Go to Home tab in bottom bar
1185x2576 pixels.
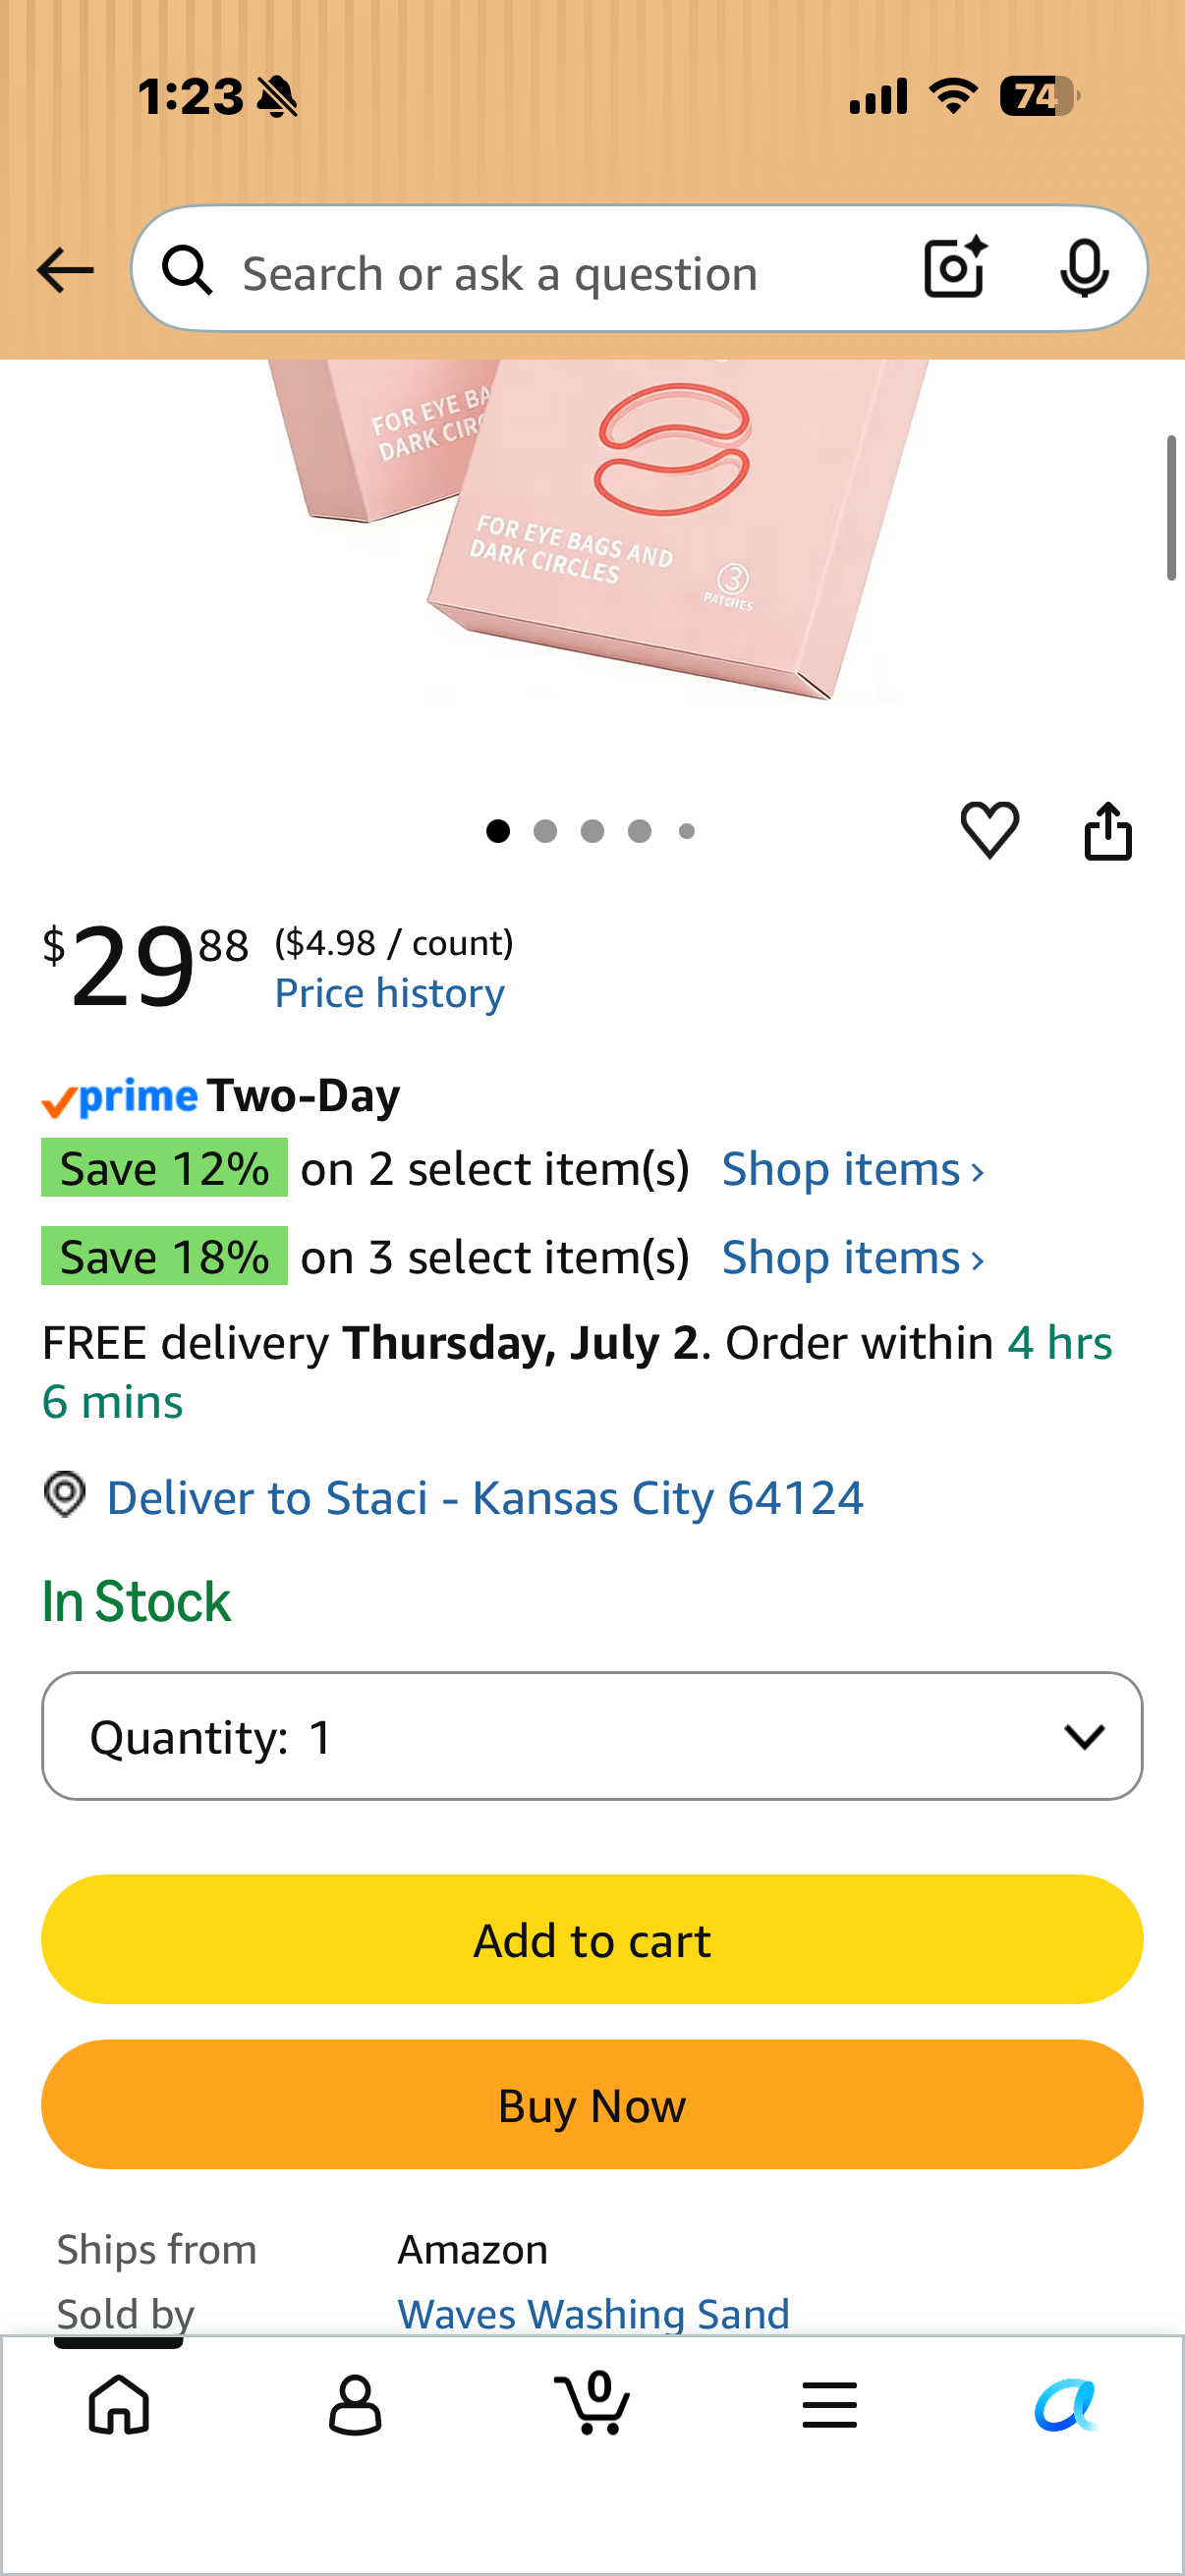pyautogui.click(x=119, y=2404)
